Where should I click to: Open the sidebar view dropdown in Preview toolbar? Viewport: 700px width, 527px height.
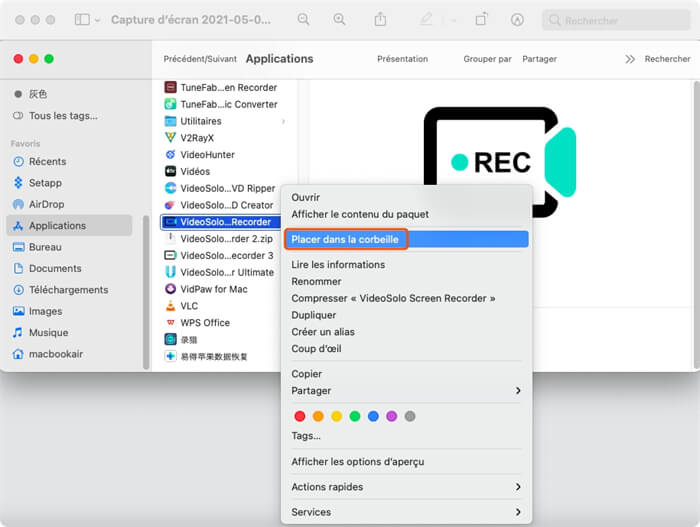click(87, 20)
